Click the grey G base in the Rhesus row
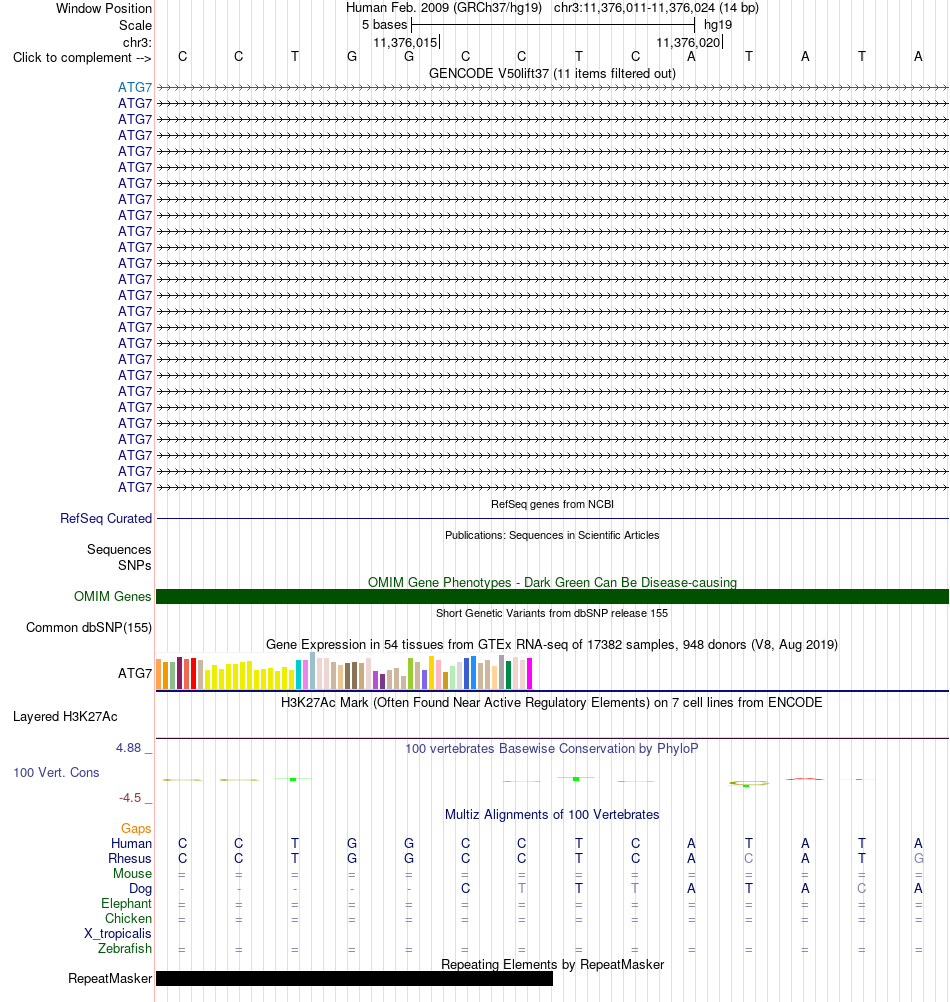 click(918, 859)
